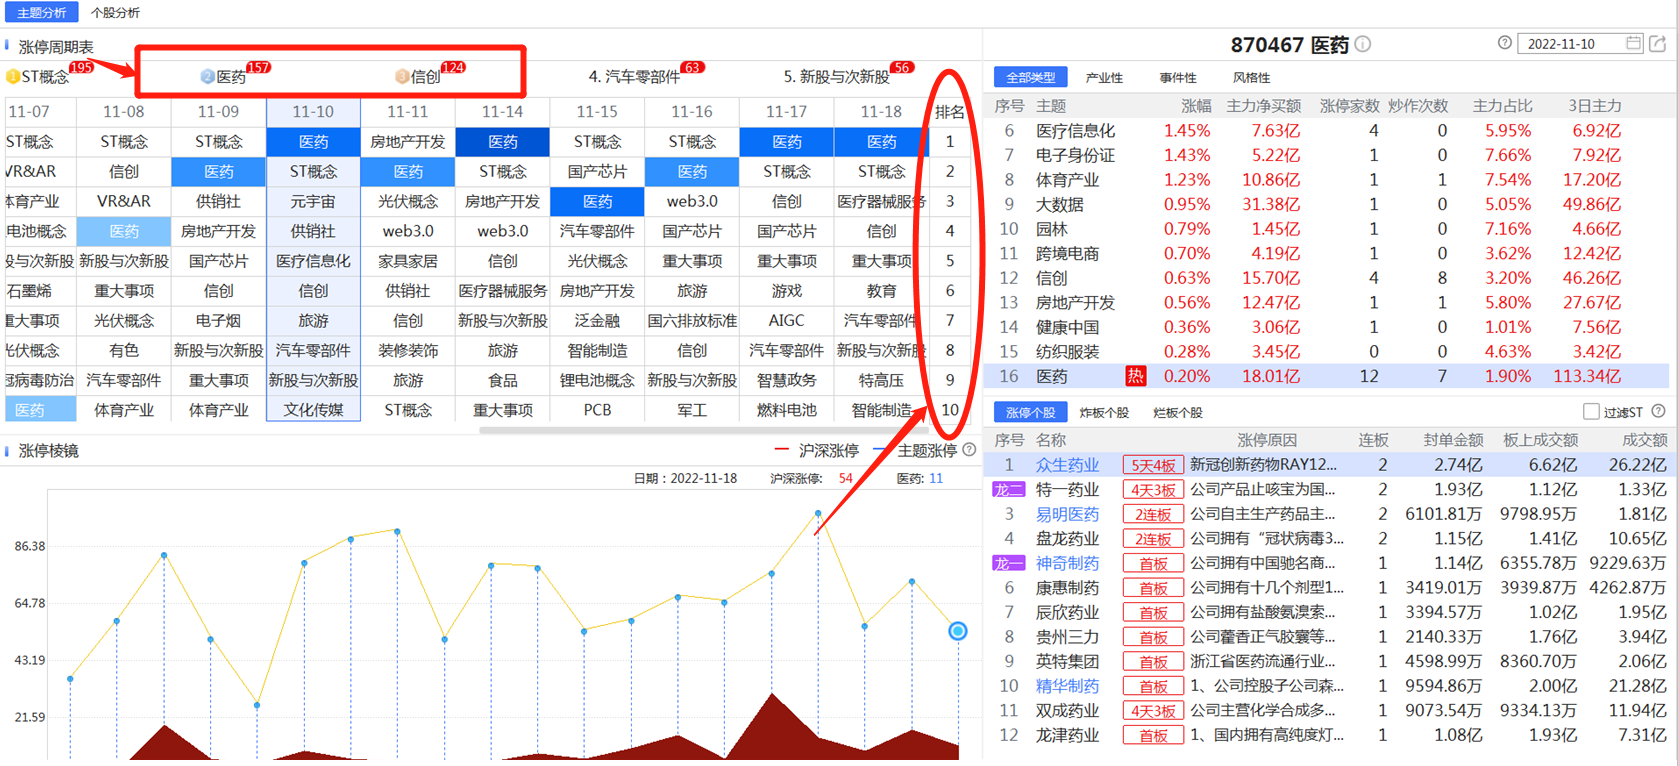This screenshot has height=766, width=1679.
Task: Open 炸板个股 tab
Action: (x=1104, y=412)
